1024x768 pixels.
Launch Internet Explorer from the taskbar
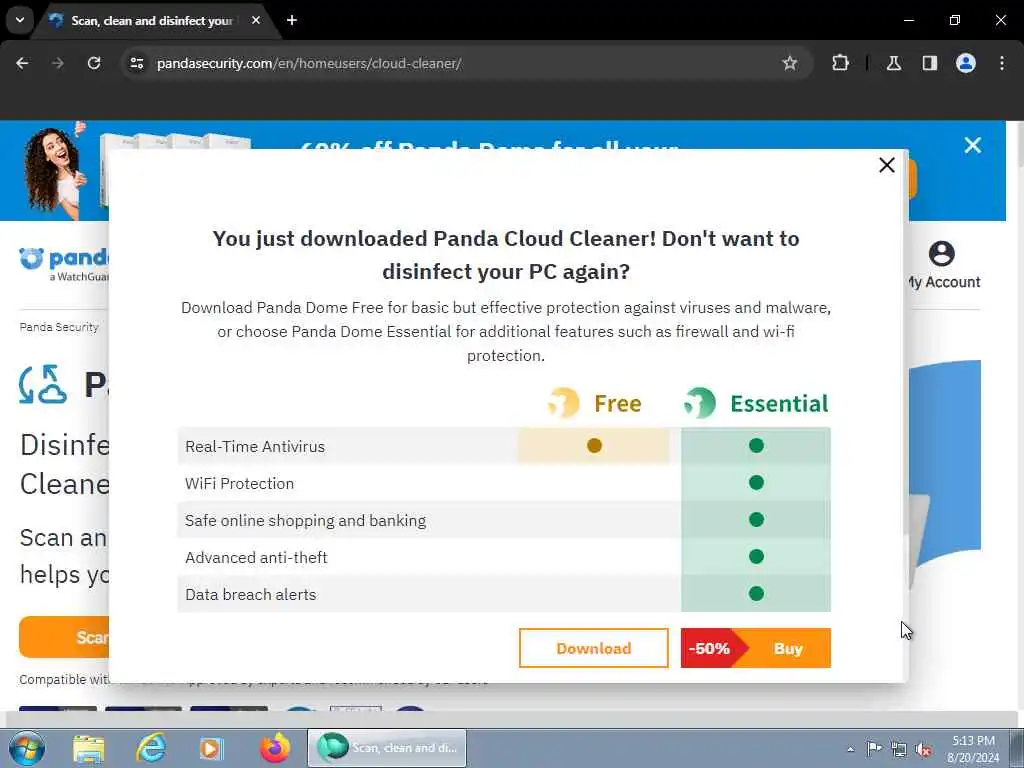point(151,748)
